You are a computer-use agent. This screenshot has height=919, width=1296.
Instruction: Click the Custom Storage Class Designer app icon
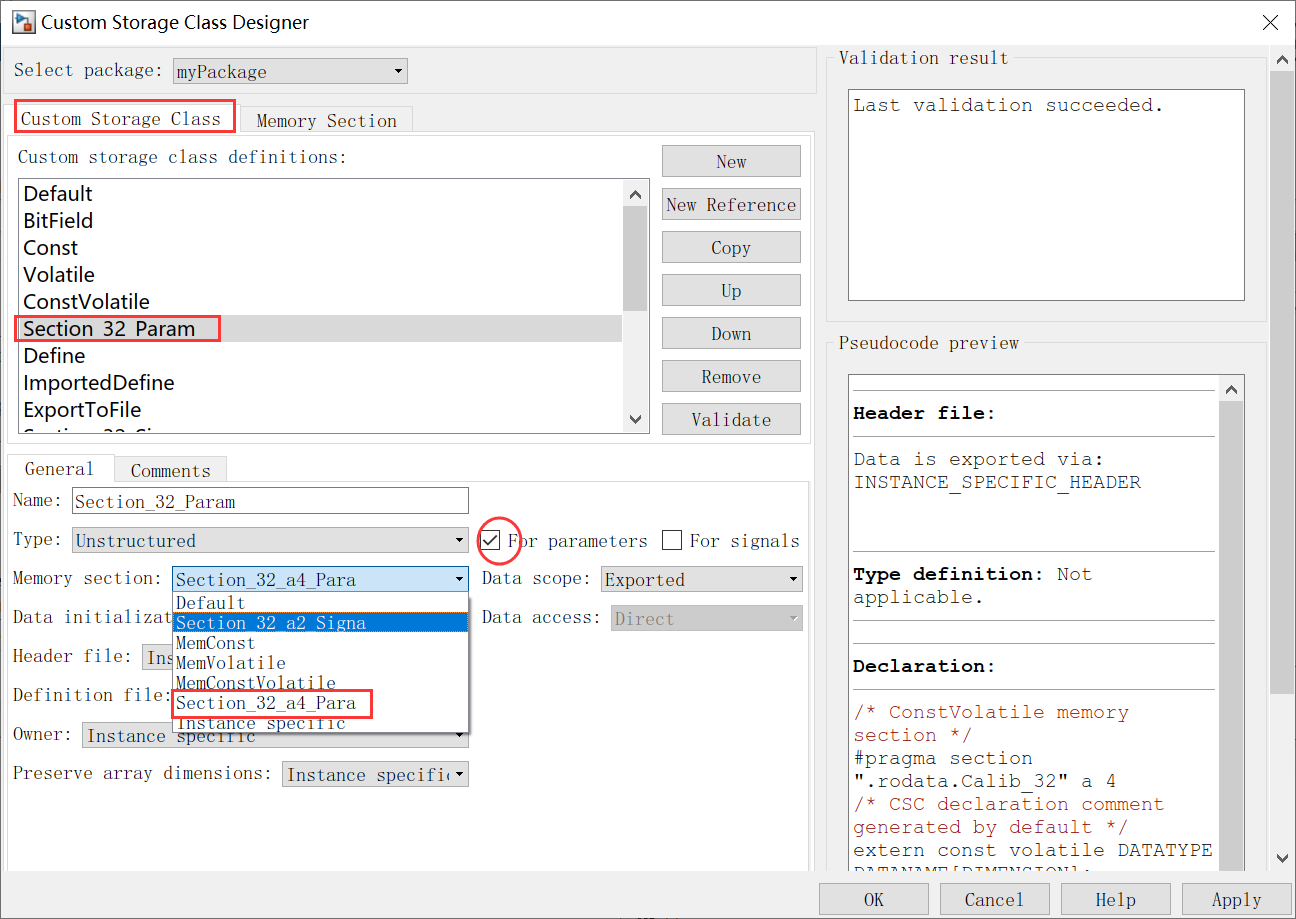coord(22,21)
